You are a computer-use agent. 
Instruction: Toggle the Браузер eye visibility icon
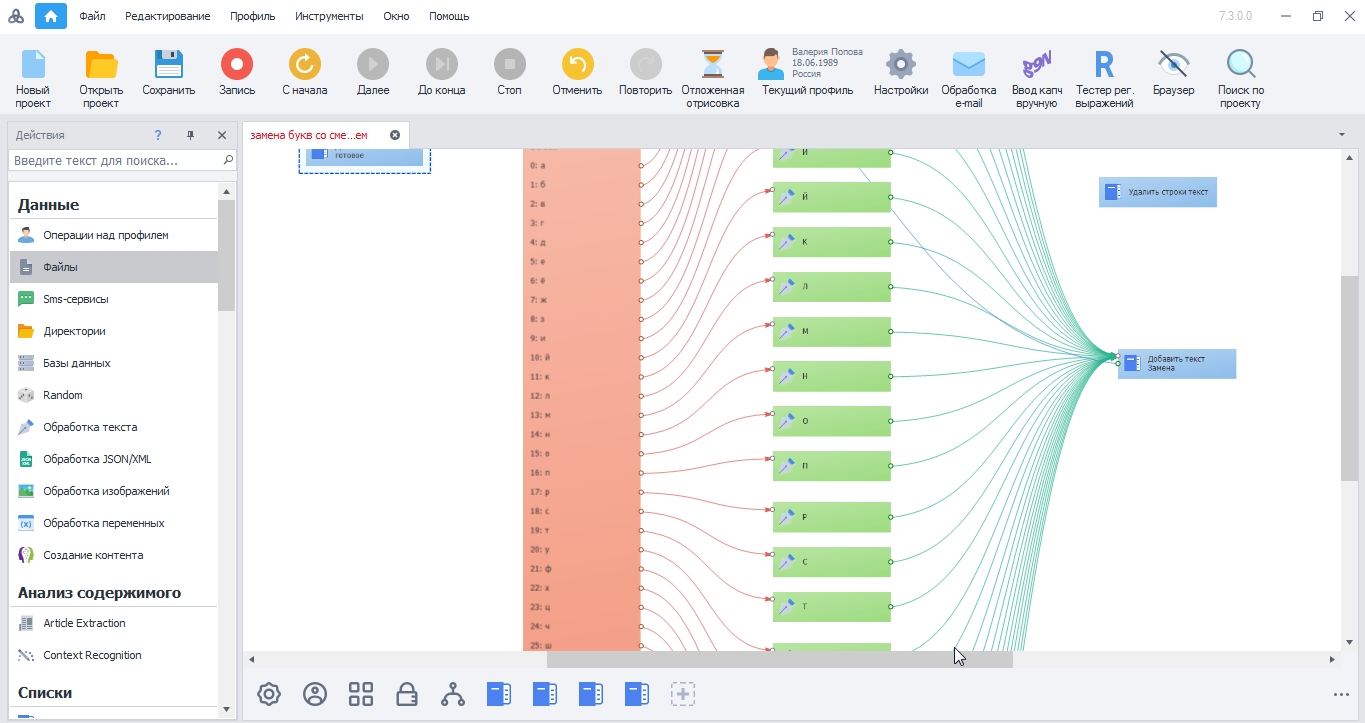[x=1173, y=66]
